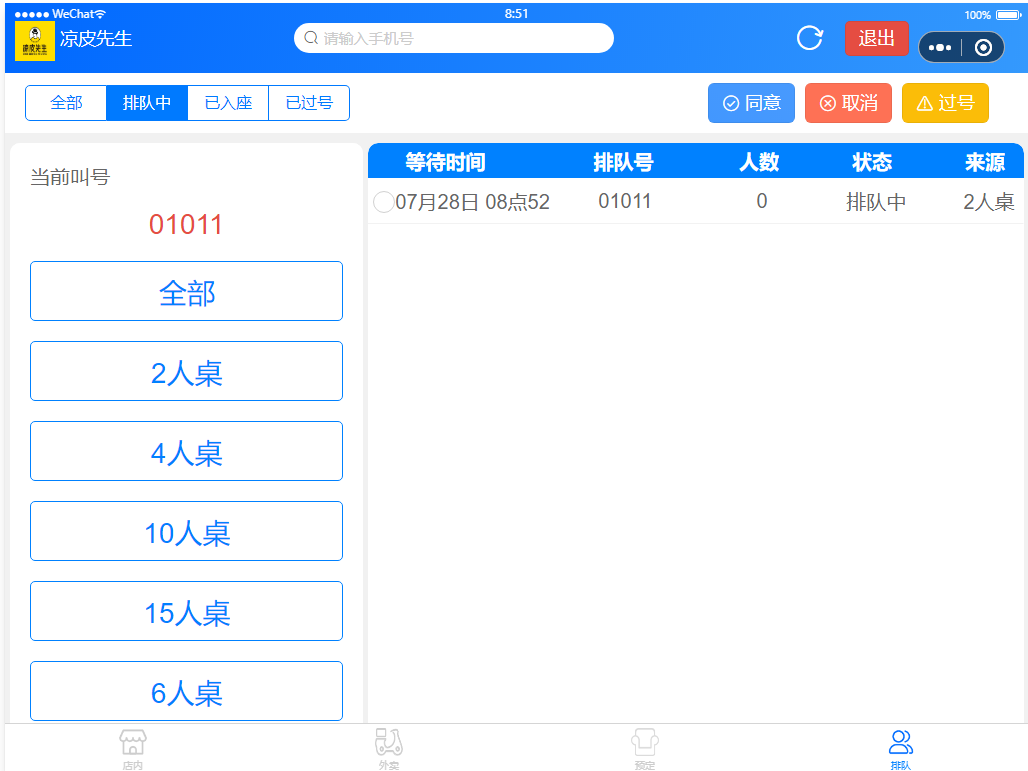Open the 店内 store tab icon
This screenshot has height=771, width=1028.
click(132, 743)
